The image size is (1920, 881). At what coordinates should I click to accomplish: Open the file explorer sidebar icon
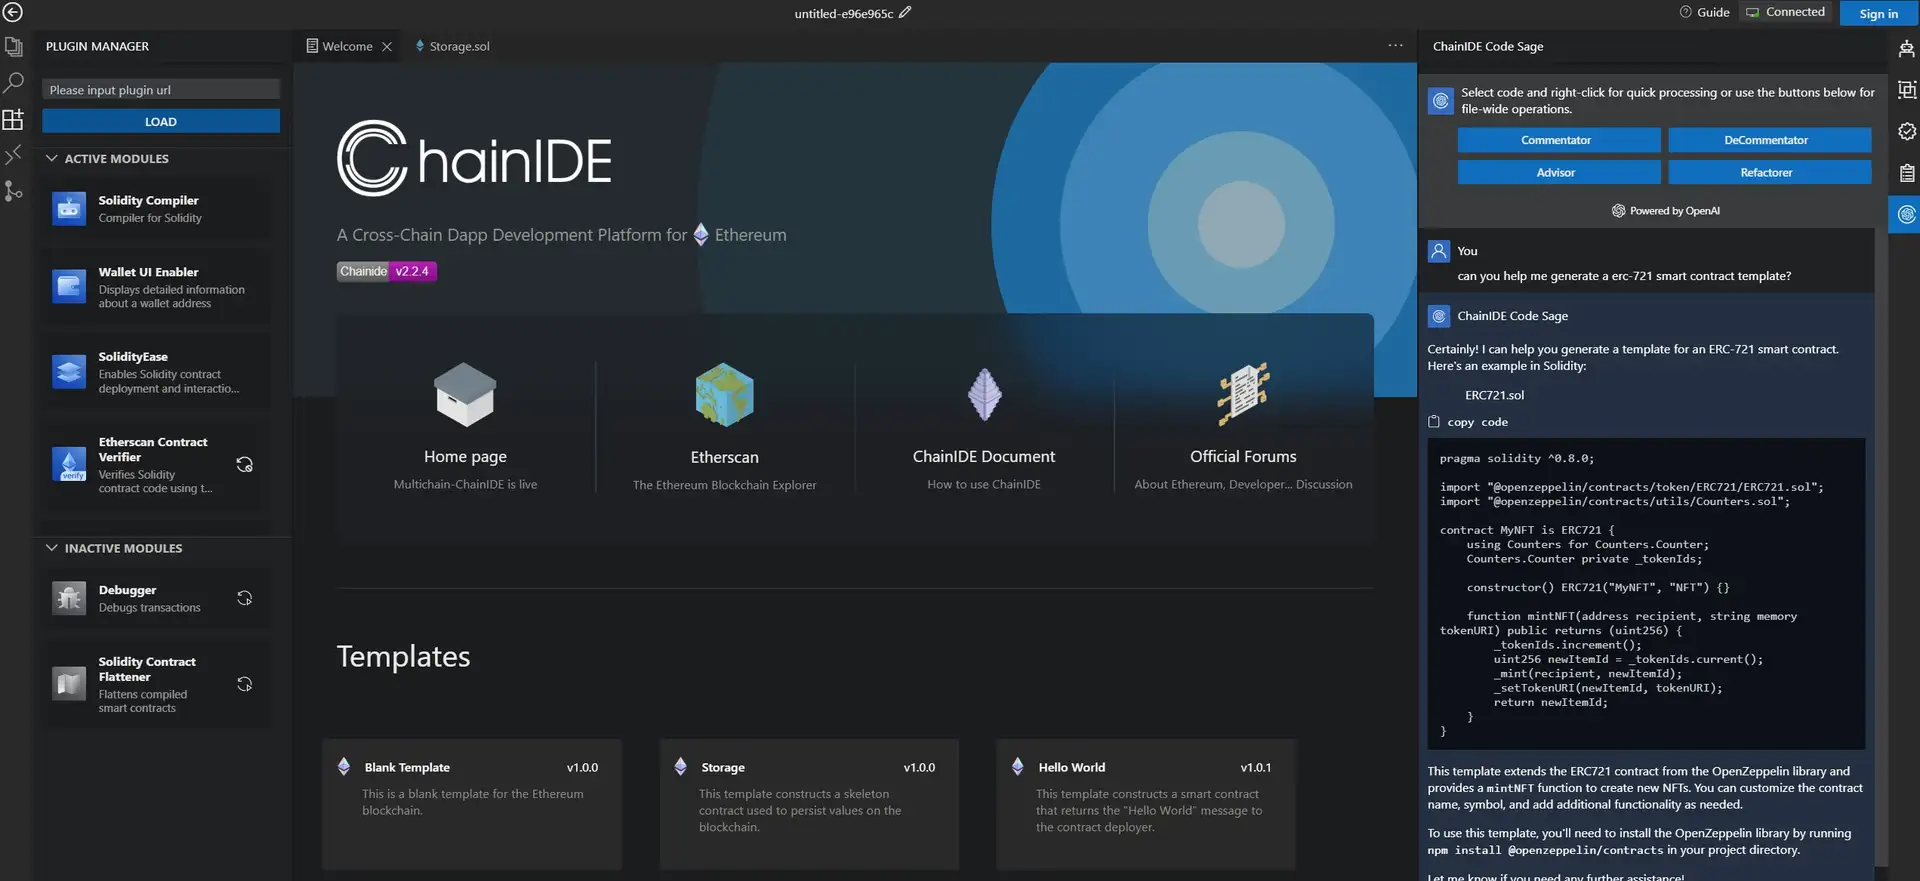tap(13, 47)
